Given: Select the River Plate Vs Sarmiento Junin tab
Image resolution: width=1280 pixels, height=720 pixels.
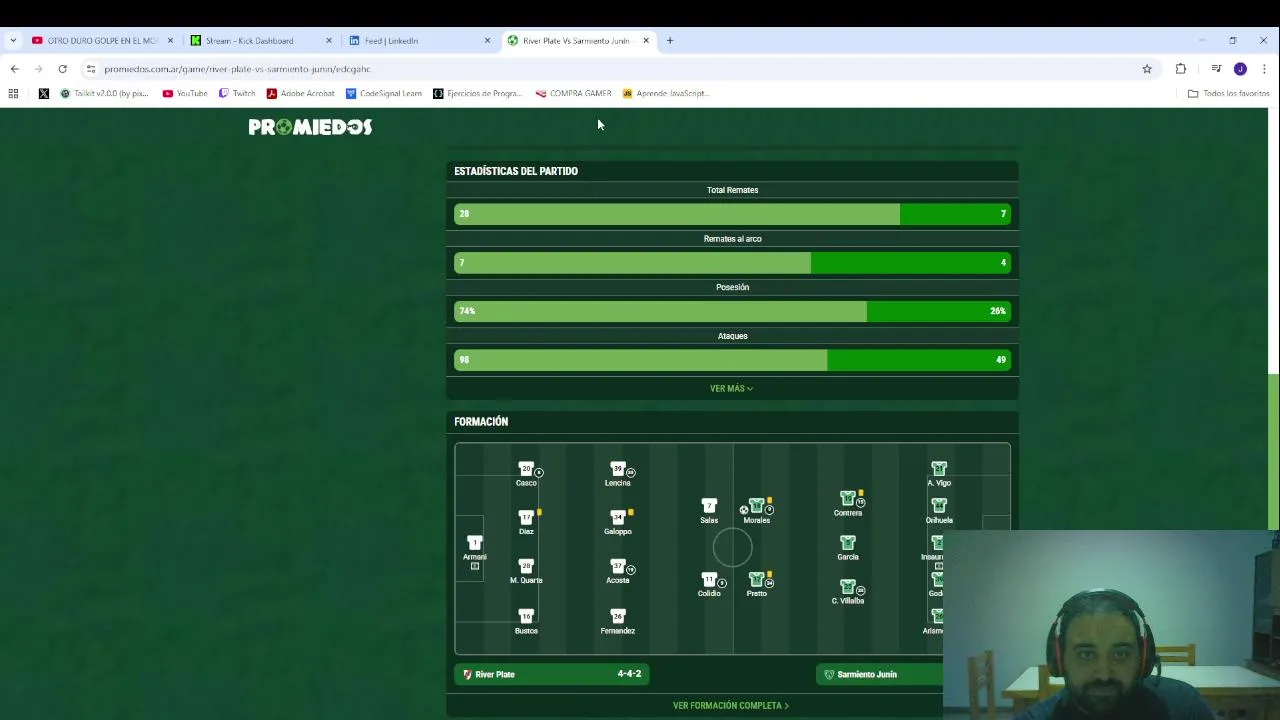Looking at the screenshot, I should (x=579, y=41).
